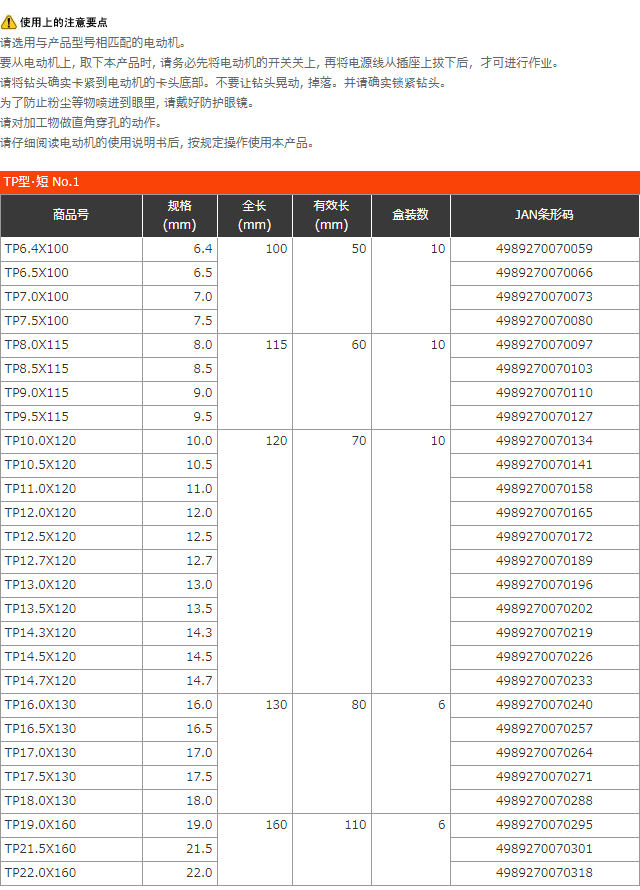Select product number TP12.7X120 cell

coord(40,561)
